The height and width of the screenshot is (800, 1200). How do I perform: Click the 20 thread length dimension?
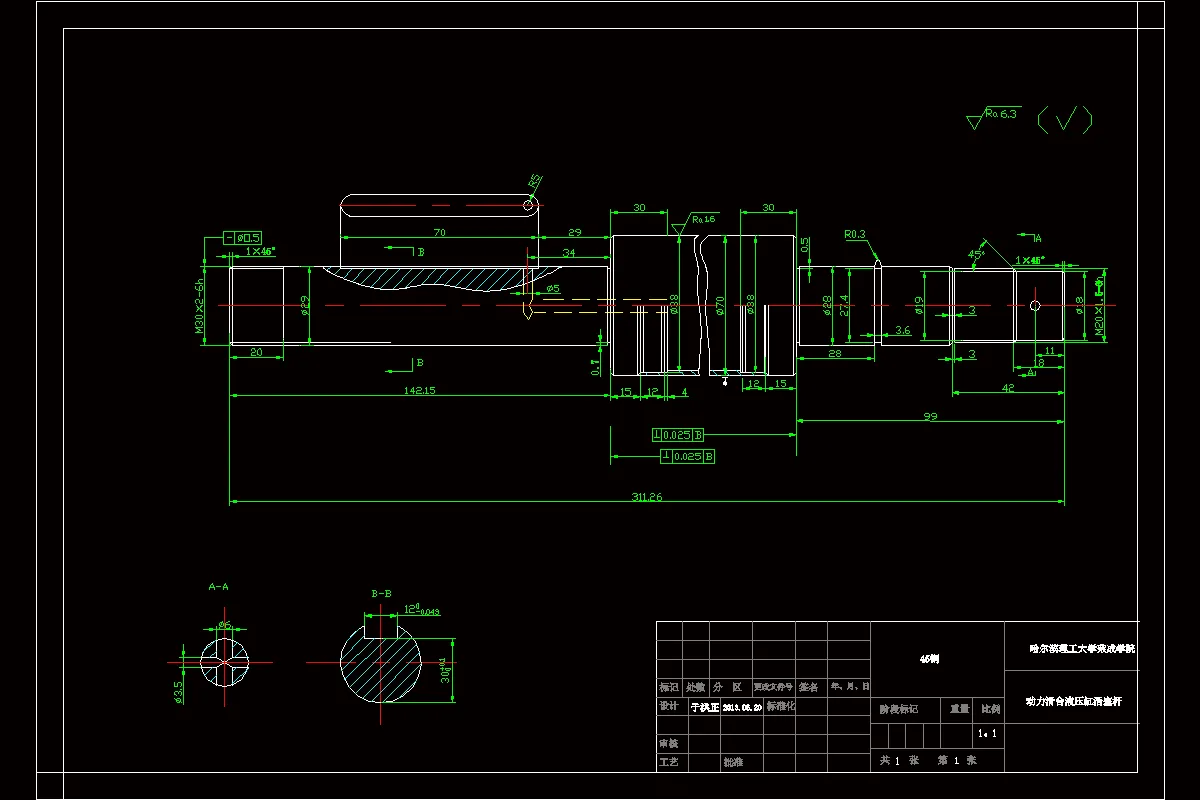[255, 352]
